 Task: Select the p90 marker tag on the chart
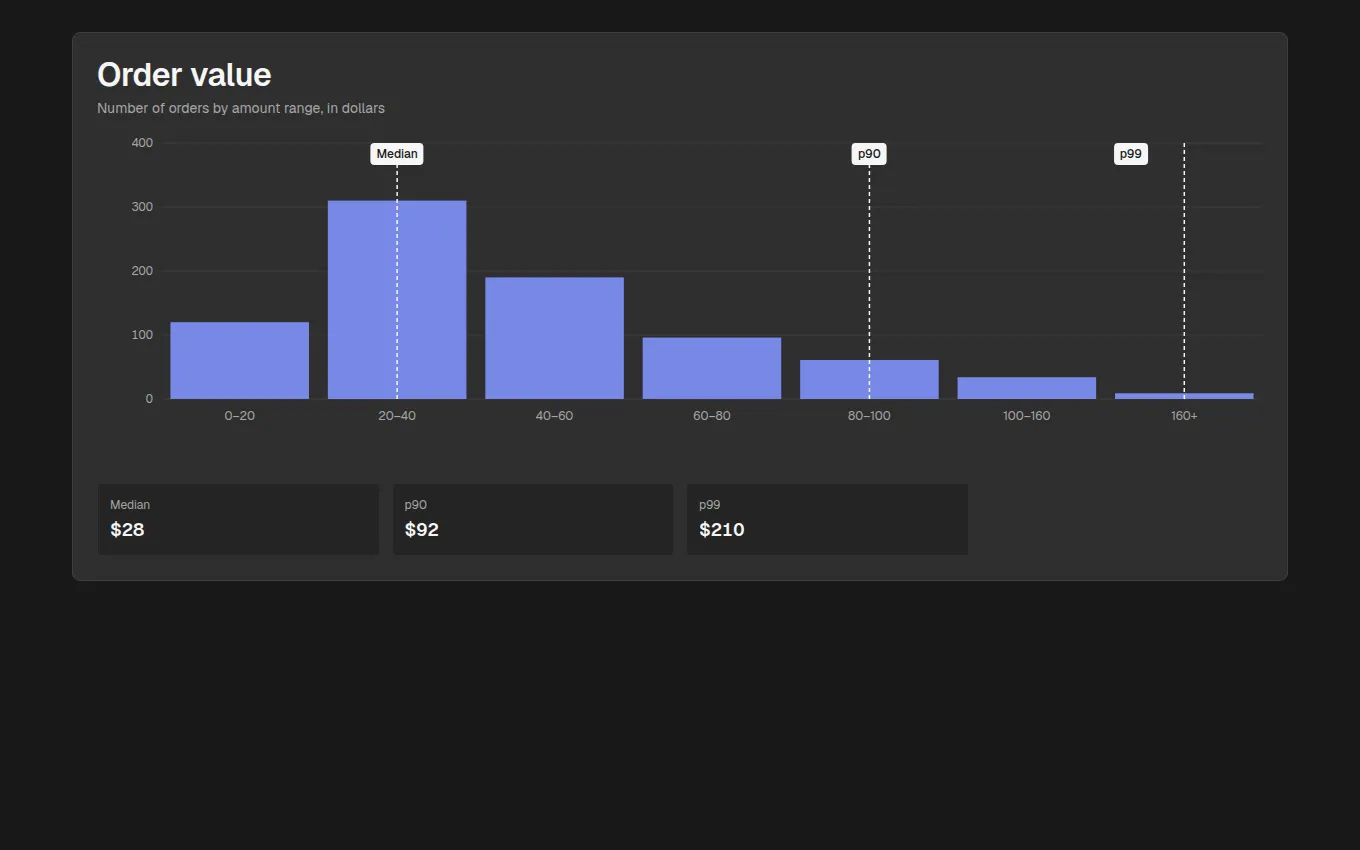869,154
